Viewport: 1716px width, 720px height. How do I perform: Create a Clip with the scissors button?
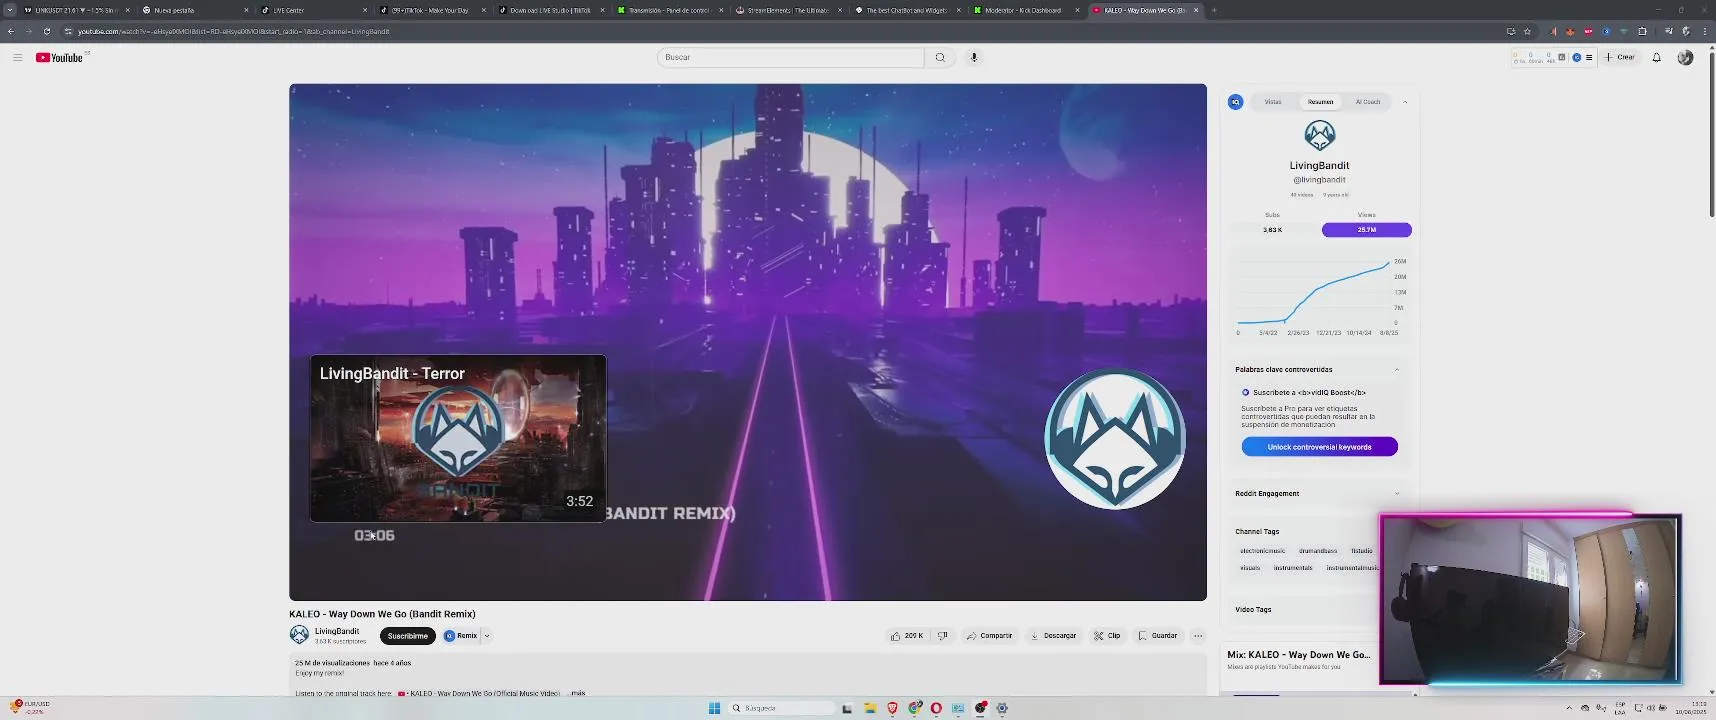pyautogui.click(x=1107, y=635)
